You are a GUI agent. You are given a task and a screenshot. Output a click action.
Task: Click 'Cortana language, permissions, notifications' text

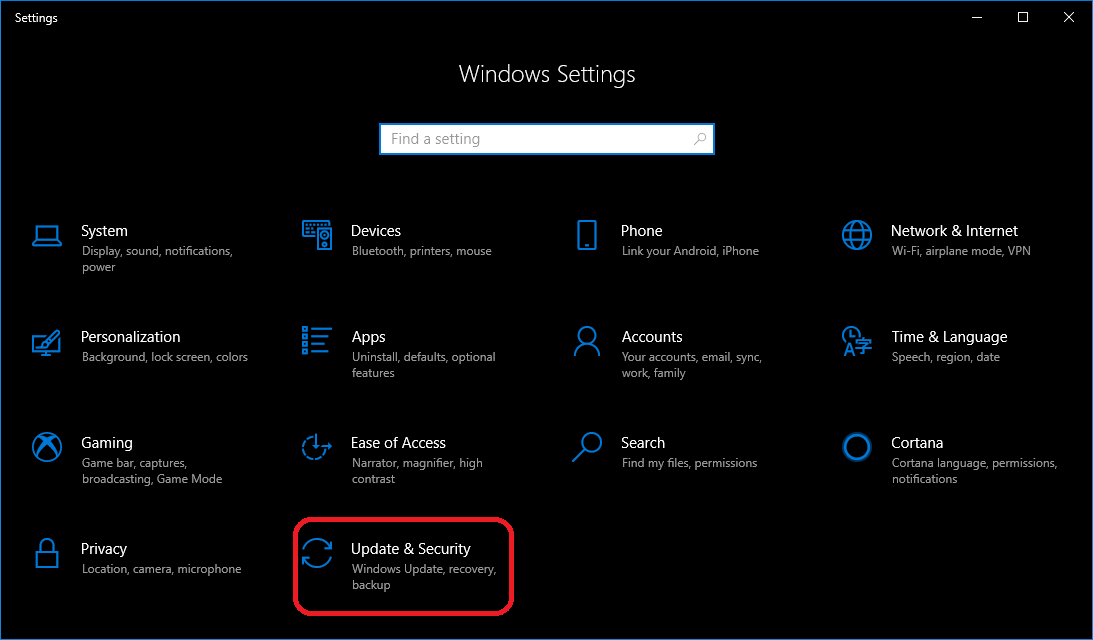click(x=974, y=471)
